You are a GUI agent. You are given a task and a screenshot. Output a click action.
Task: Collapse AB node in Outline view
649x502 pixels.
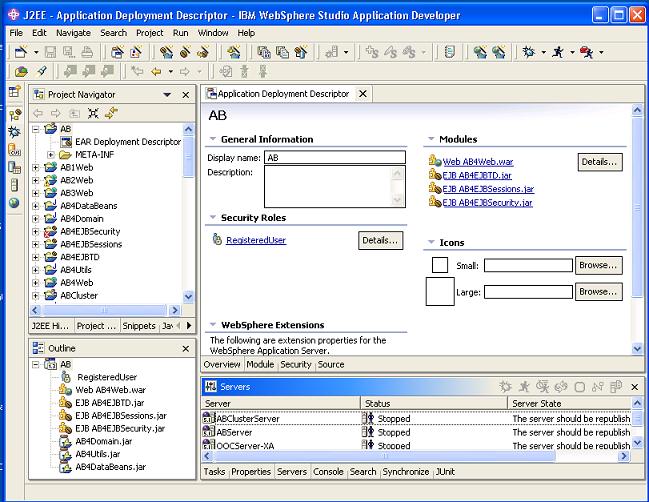(36, 364)
